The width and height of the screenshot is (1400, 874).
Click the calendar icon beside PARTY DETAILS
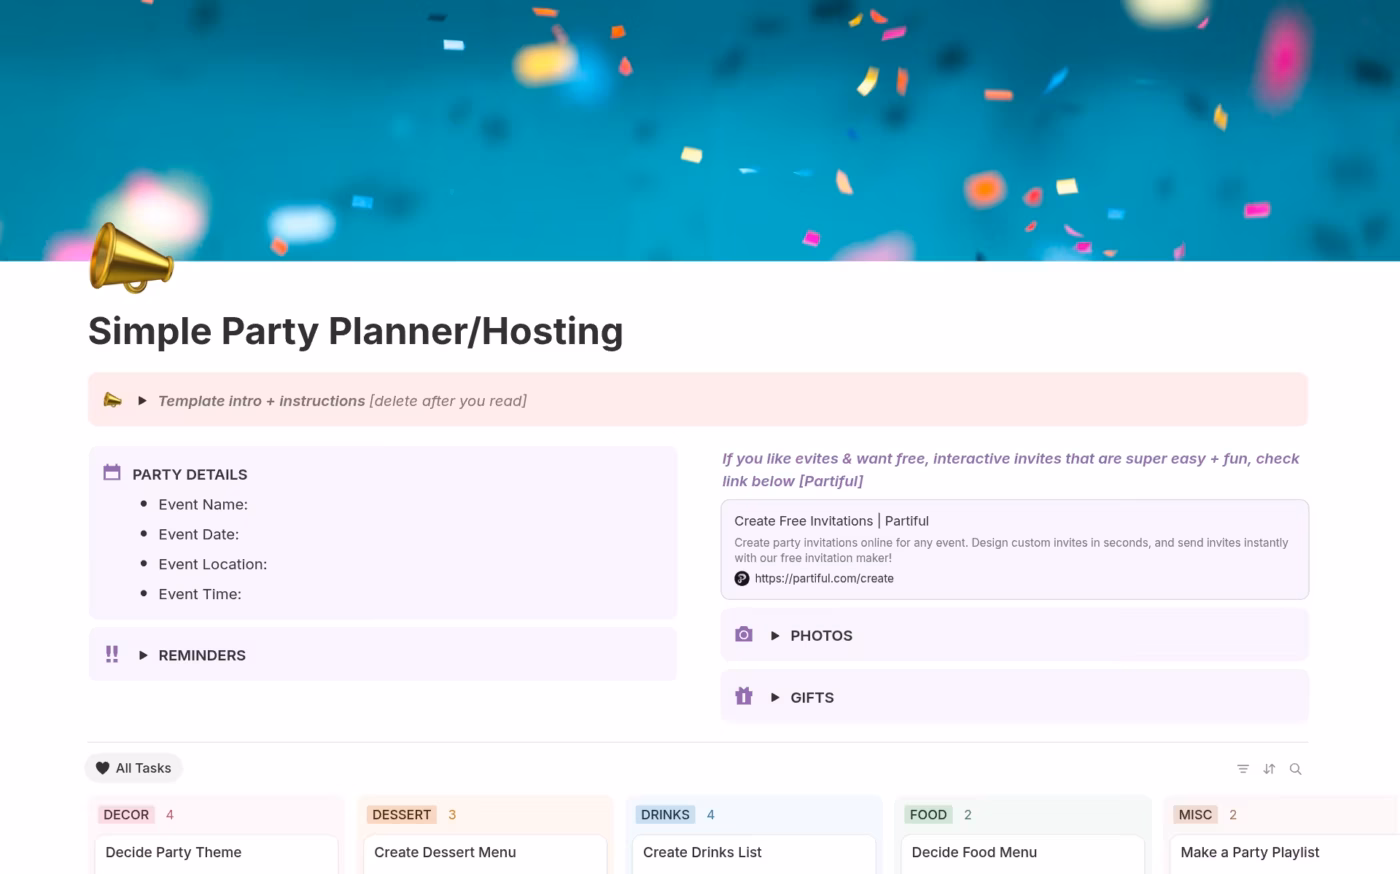[112, 472]
